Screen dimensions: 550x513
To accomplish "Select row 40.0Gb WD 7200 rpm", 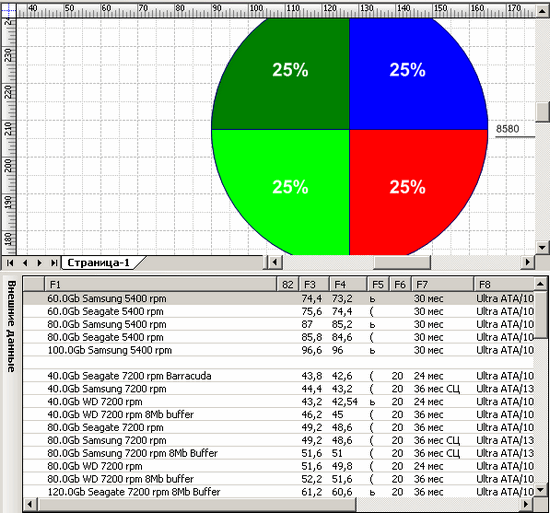I will 279,401.
